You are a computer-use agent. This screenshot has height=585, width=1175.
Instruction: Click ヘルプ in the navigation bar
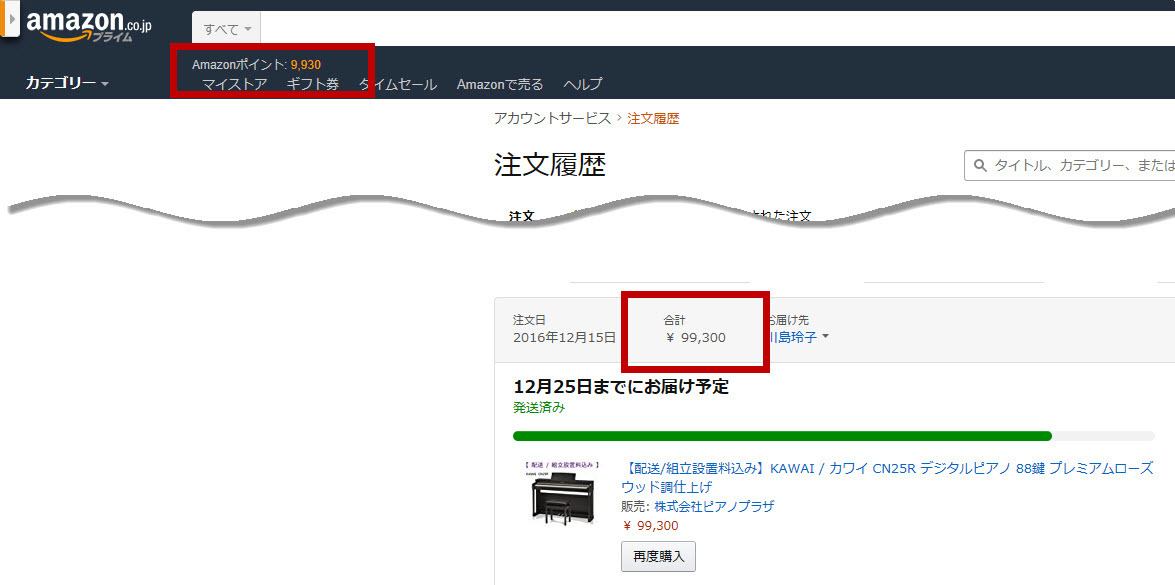582,84
